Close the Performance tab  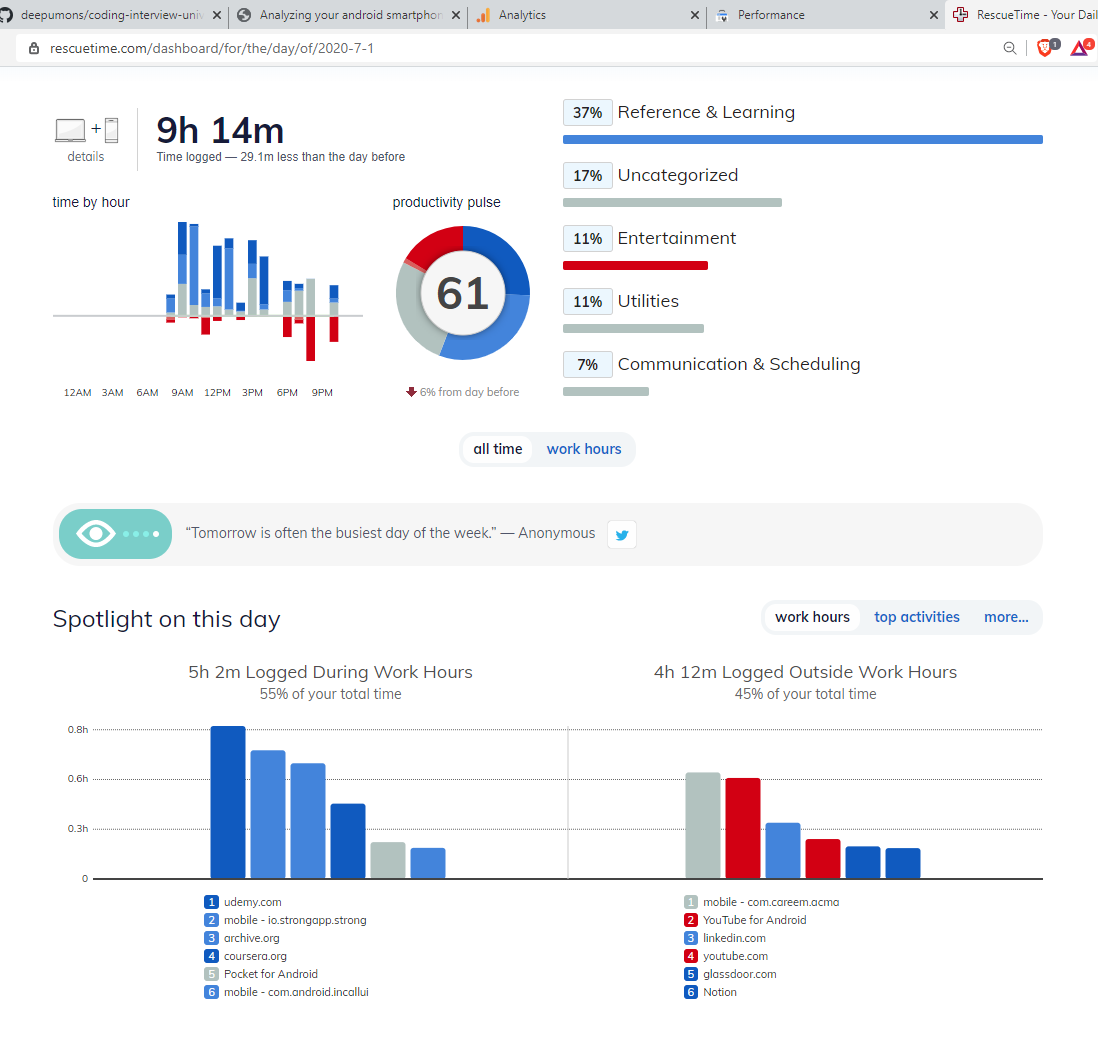(x=933, y=15)
